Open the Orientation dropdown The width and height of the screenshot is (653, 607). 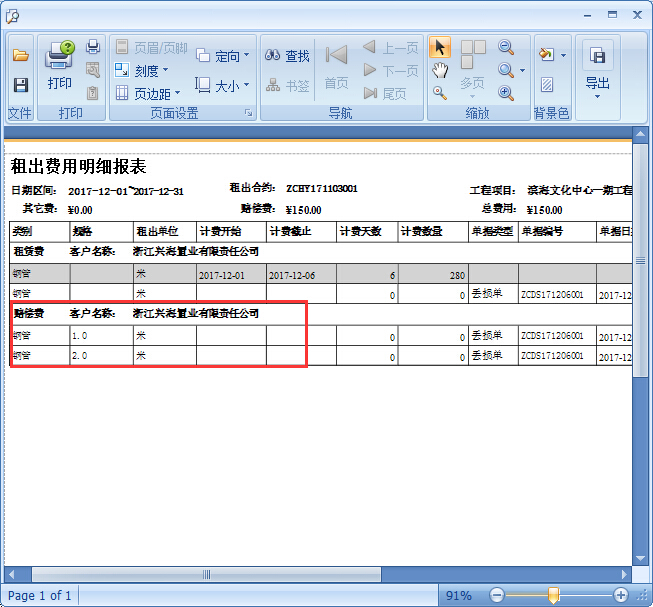click(222, 55)
